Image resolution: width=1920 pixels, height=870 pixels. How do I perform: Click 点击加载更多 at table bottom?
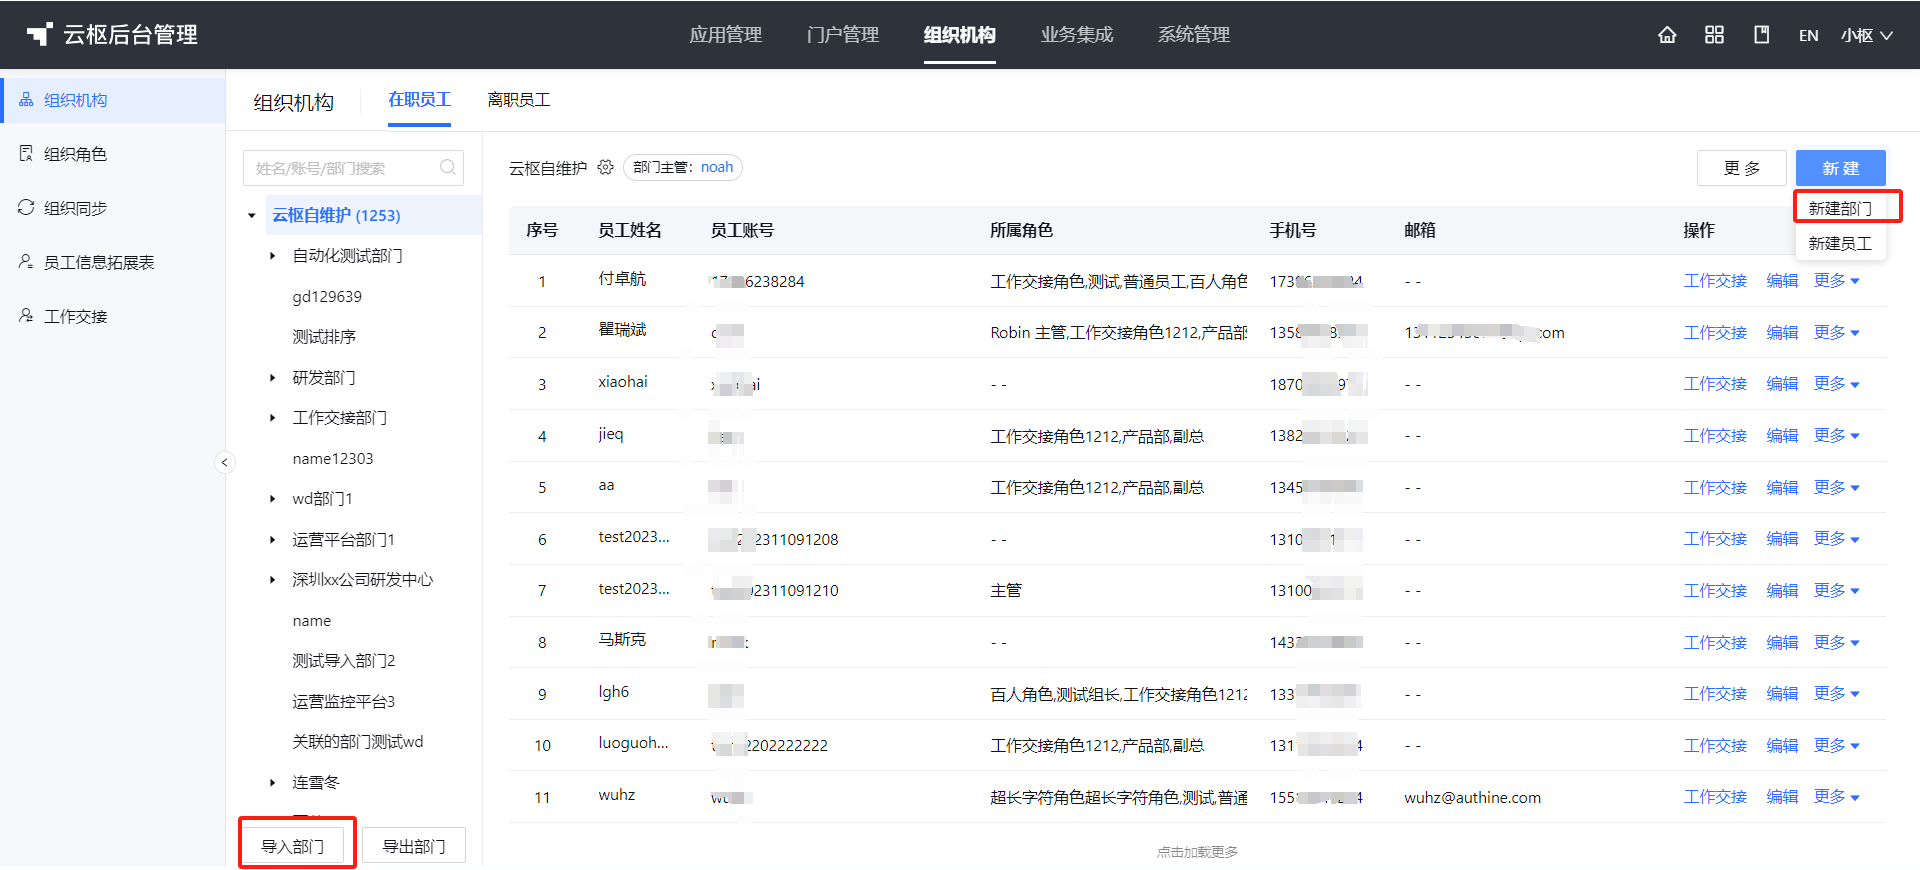point(1197,852)
